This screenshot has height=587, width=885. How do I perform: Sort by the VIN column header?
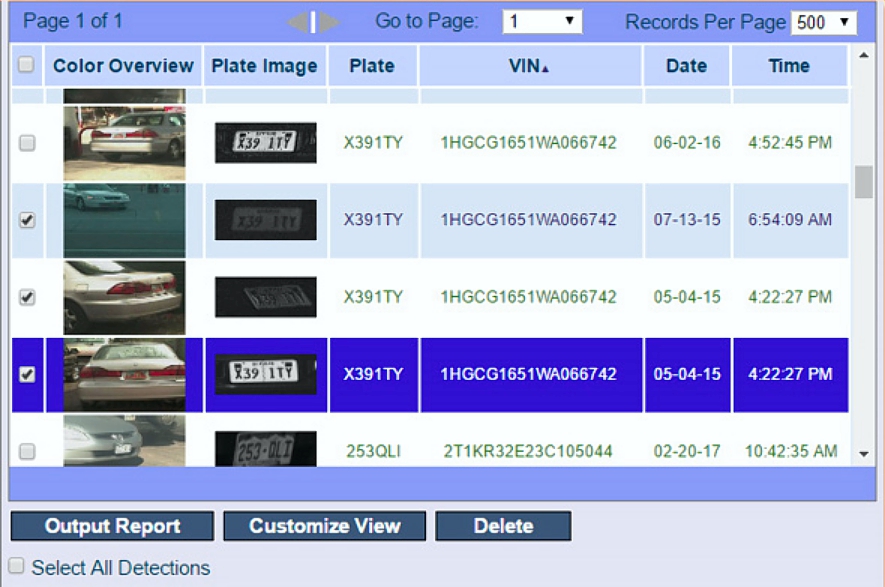(x=530, y=66)
